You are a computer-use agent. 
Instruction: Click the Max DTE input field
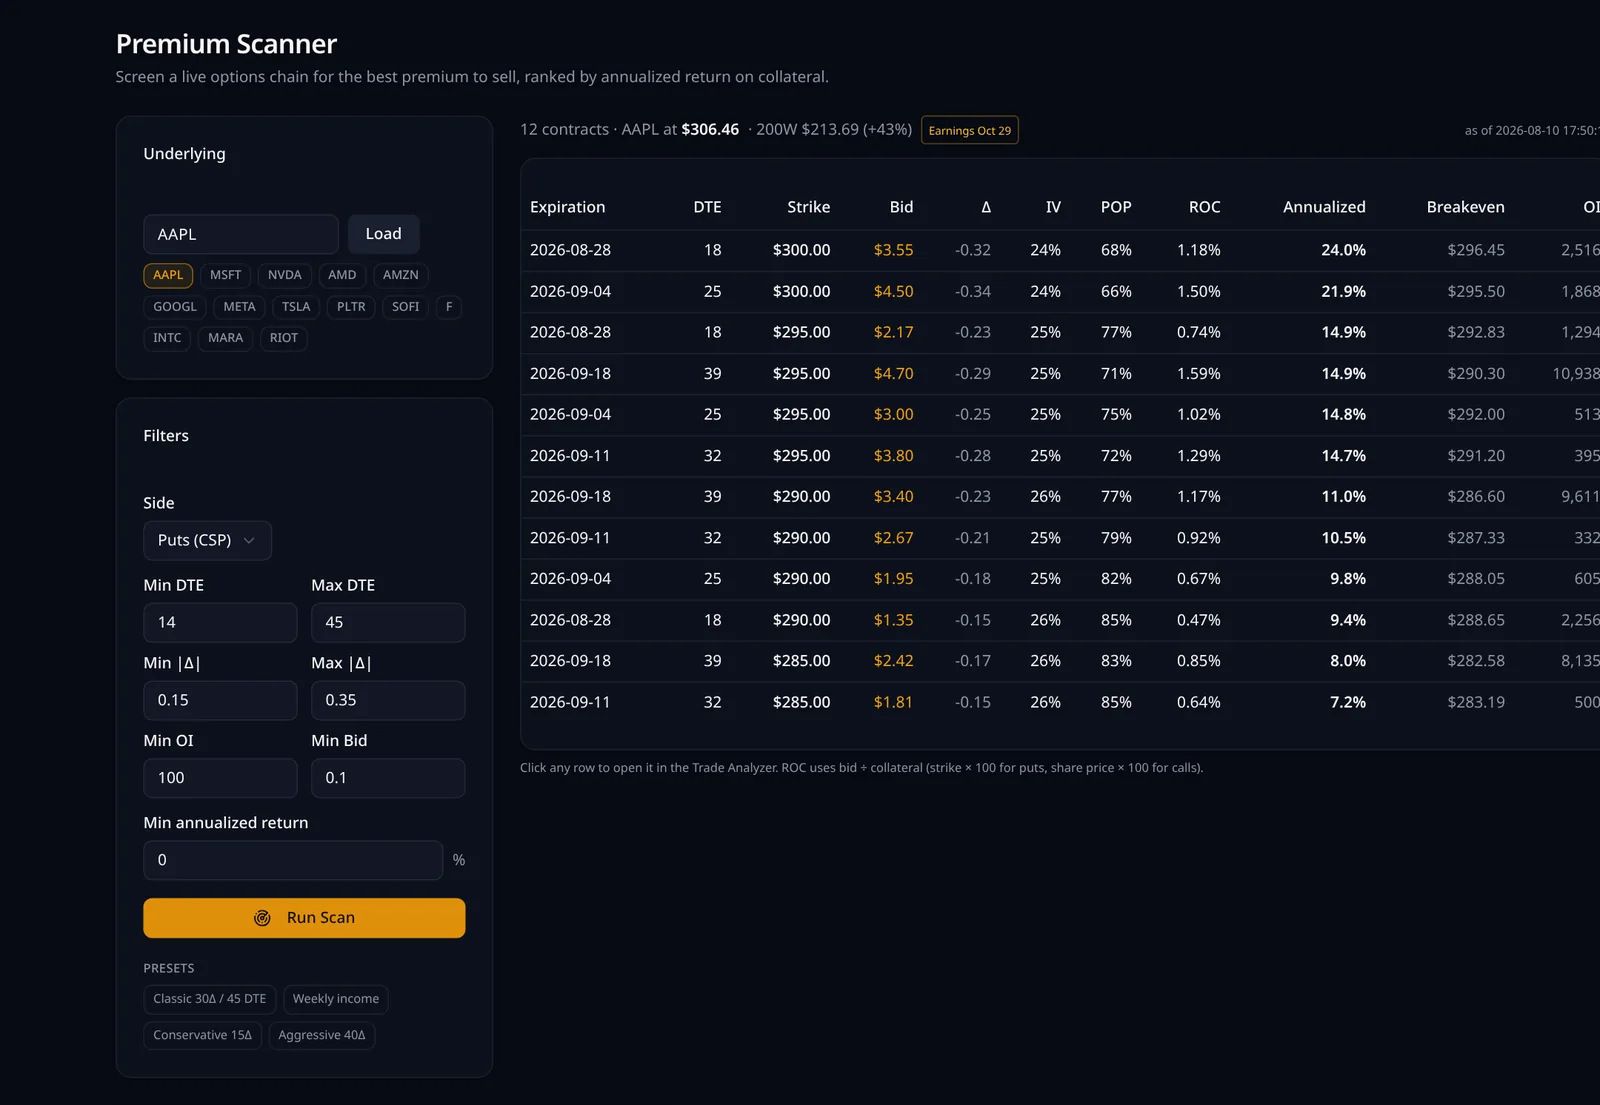click(388, 622)
